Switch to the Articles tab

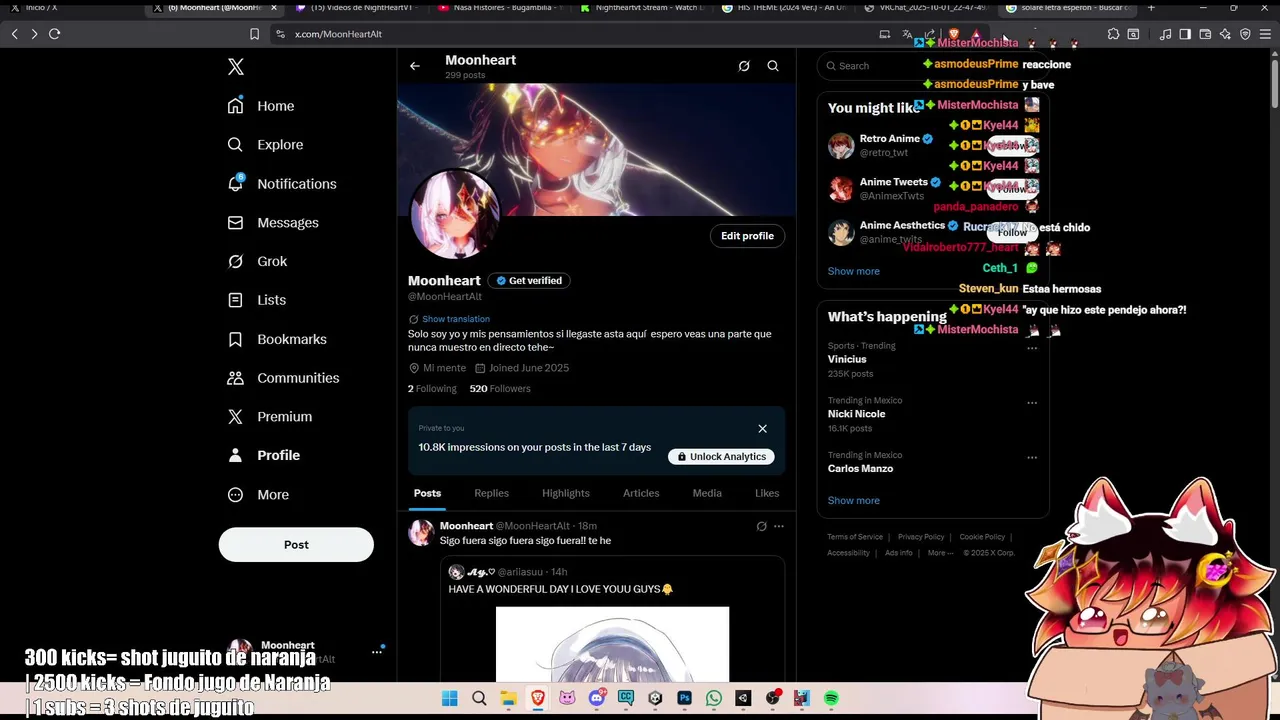[x=641, y=493]
